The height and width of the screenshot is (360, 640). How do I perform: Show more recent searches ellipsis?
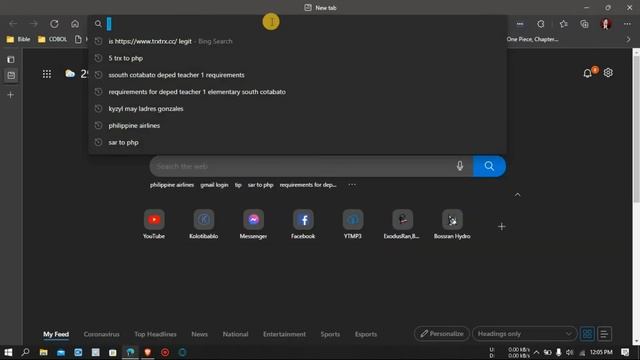coord(352,185)
